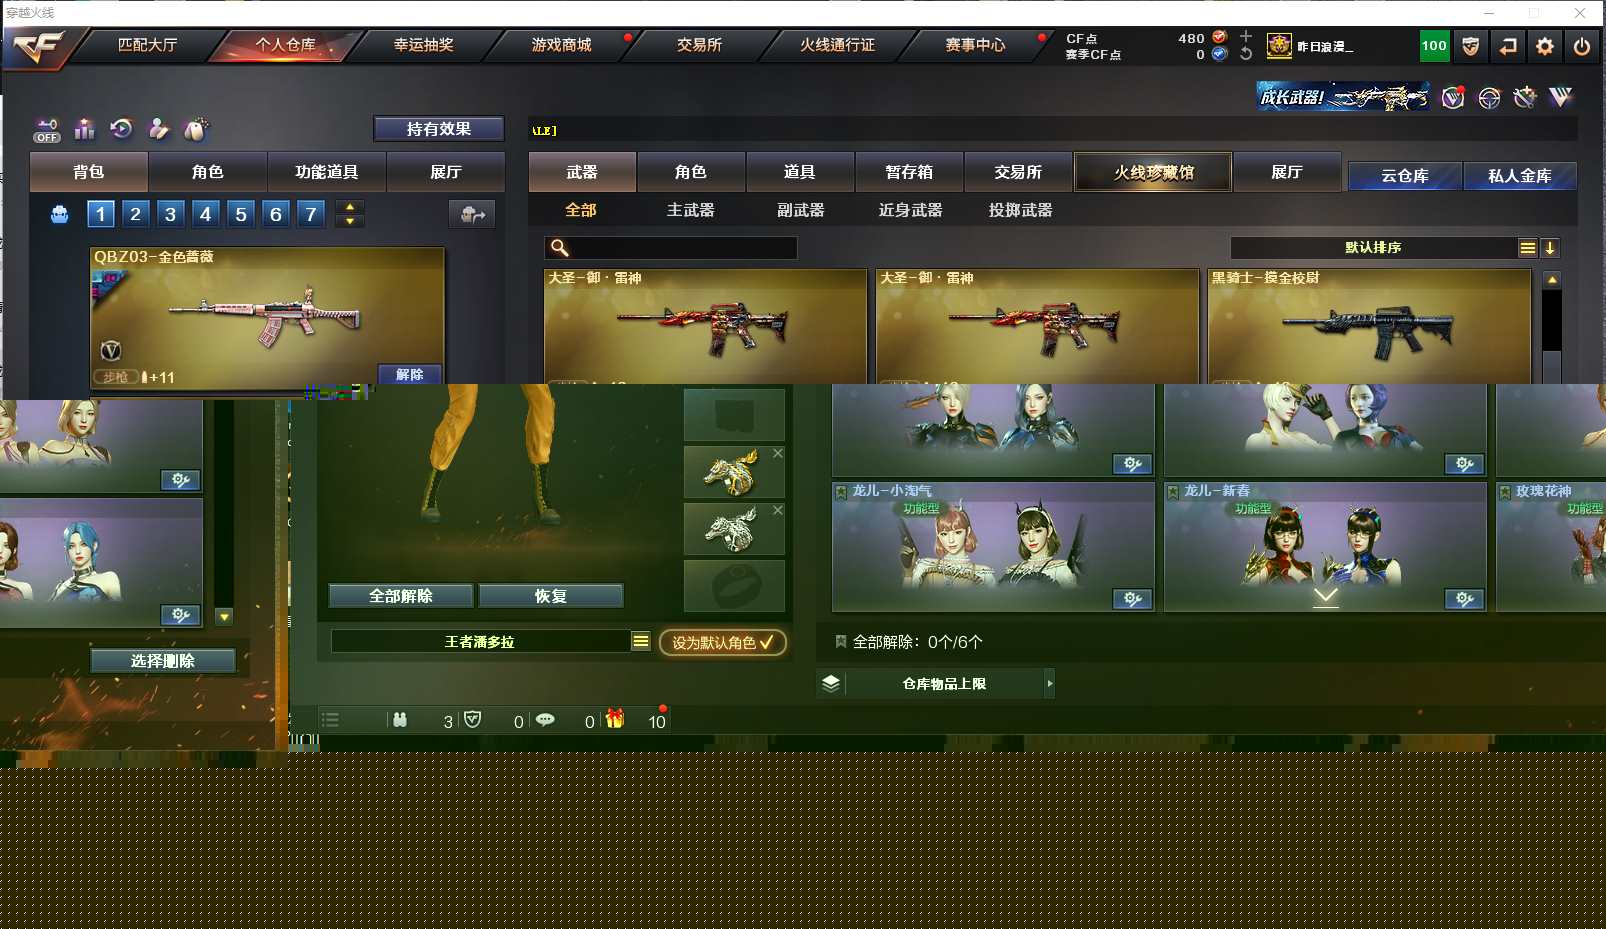Image resolution: width=1606 pixels, height=929 pixels.
Task: Open the friends icon in bottom bar
Action: [x=400, y=720]
